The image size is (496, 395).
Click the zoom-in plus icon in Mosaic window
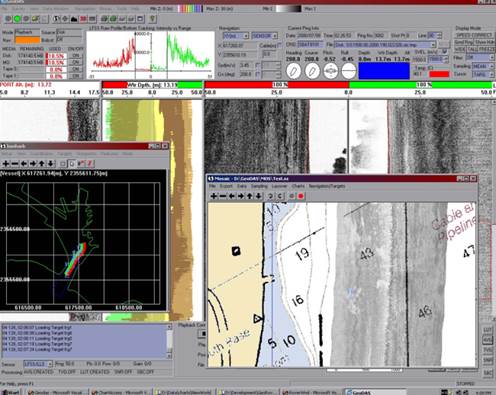coord(213,196)
